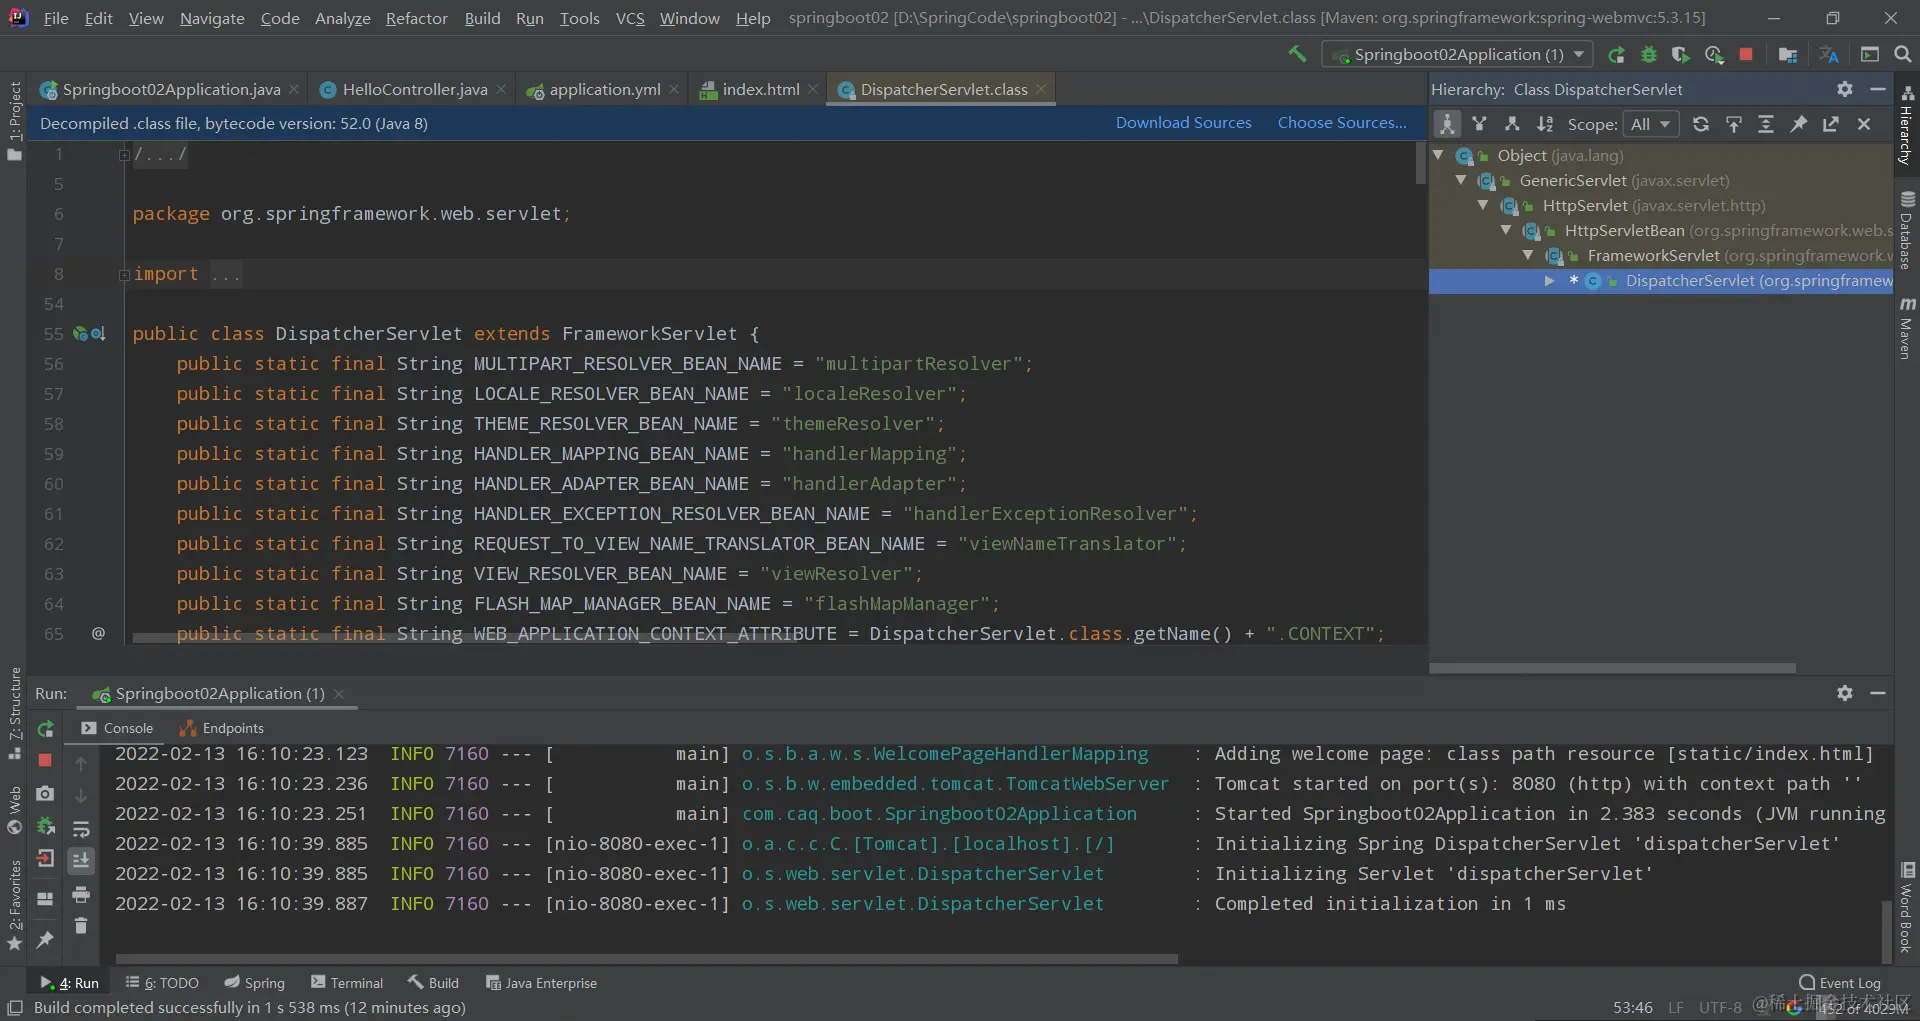Open Hierarchy panel settings gear
Image resolution: width=1920 pixels, height=1021 pixels.
tap(1845, 89)
